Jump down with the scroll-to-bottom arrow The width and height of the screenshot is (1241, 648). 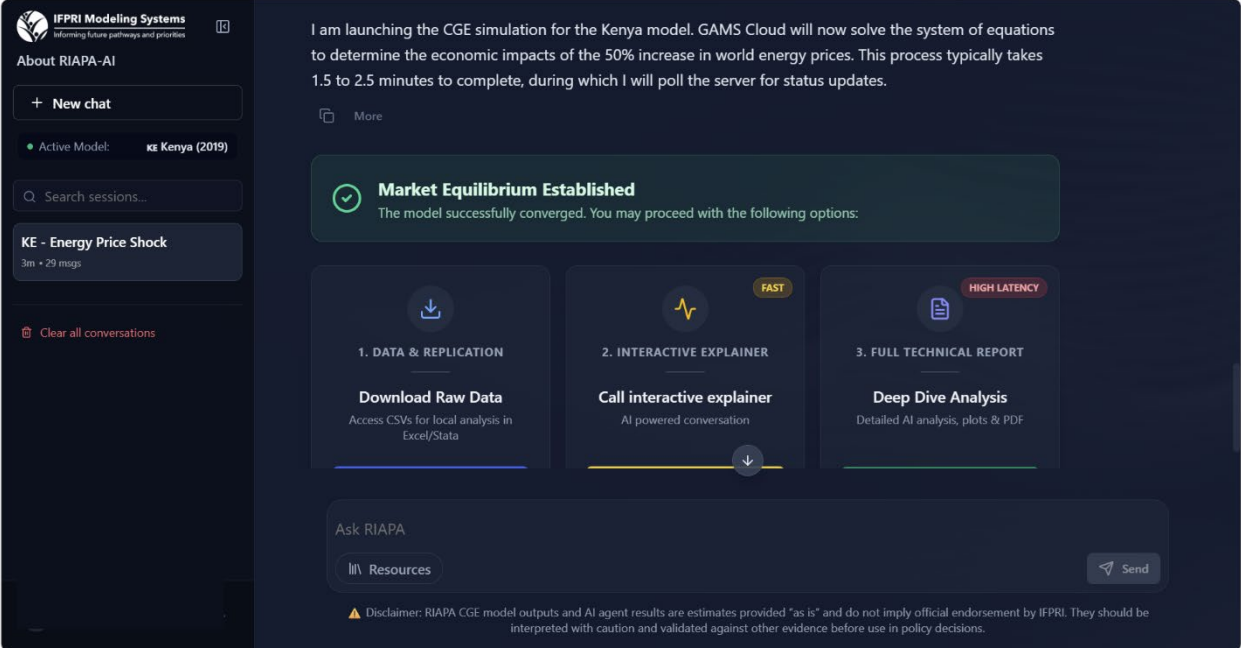[747, 461]
